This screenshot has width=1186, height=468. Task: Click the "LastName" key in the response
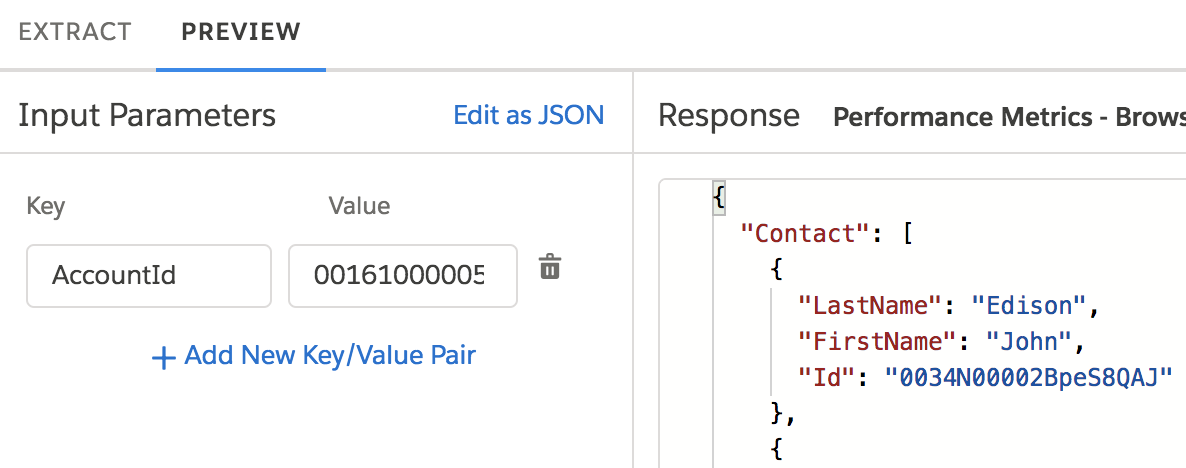pos(871,305)
